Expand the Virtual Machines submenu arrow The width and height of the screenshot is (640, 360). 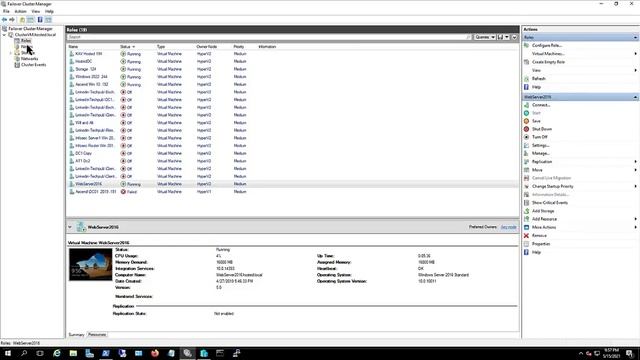(636, 54)
